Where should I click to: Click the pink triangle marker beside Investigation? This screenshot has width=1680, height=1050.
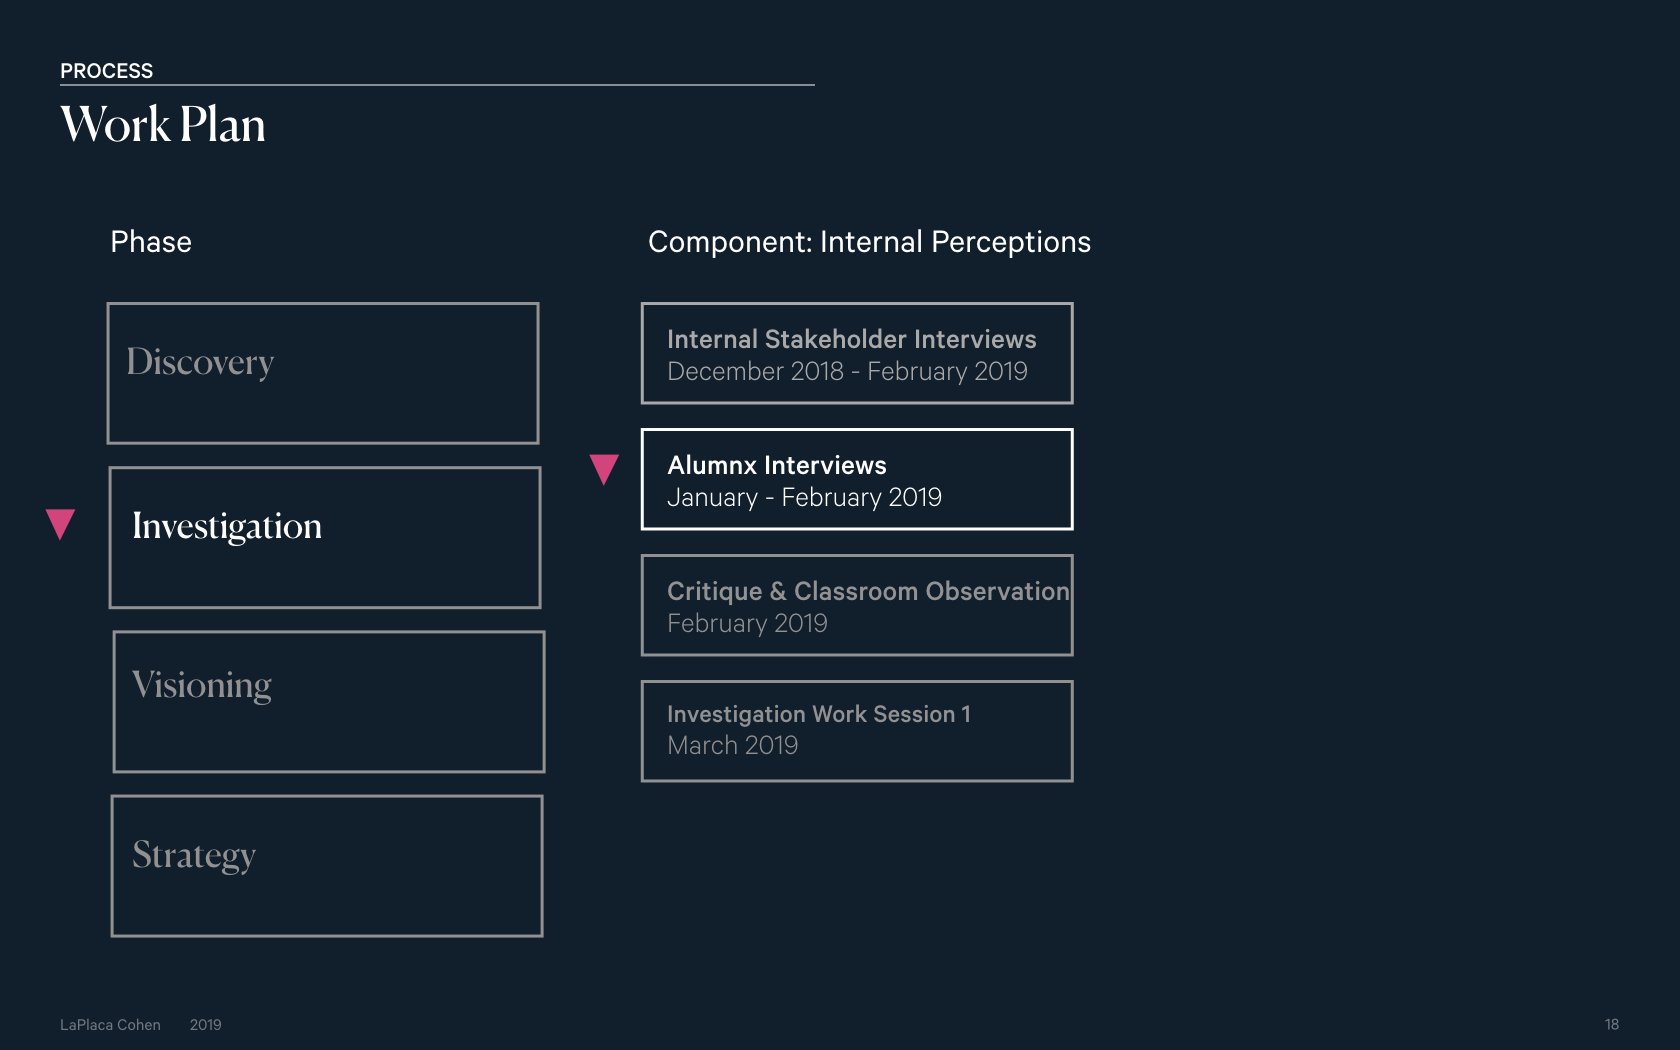[60, 524]
